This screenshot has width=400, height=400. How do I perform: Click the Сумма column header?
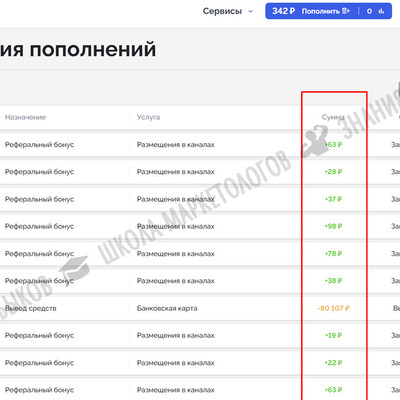pos(333,117)
